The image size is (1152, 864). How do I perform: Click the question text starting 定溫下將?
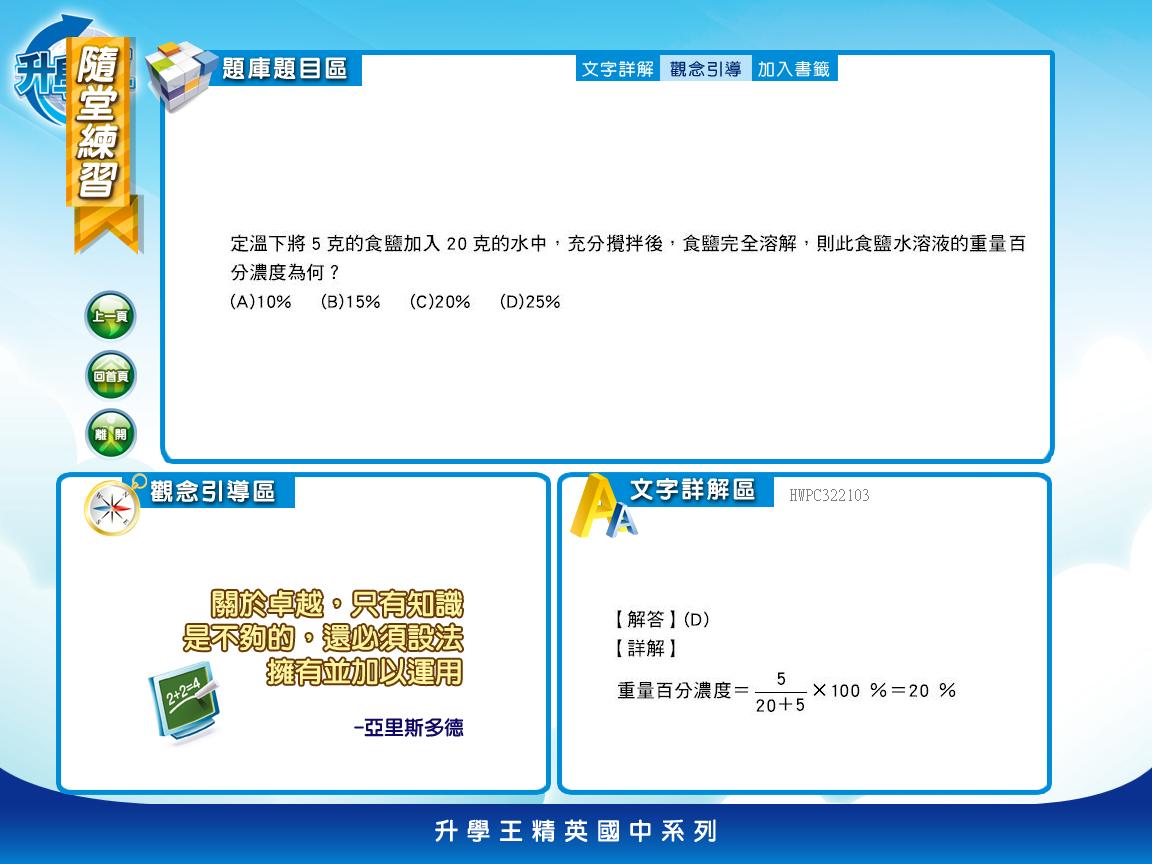click(x=628, y=258)
